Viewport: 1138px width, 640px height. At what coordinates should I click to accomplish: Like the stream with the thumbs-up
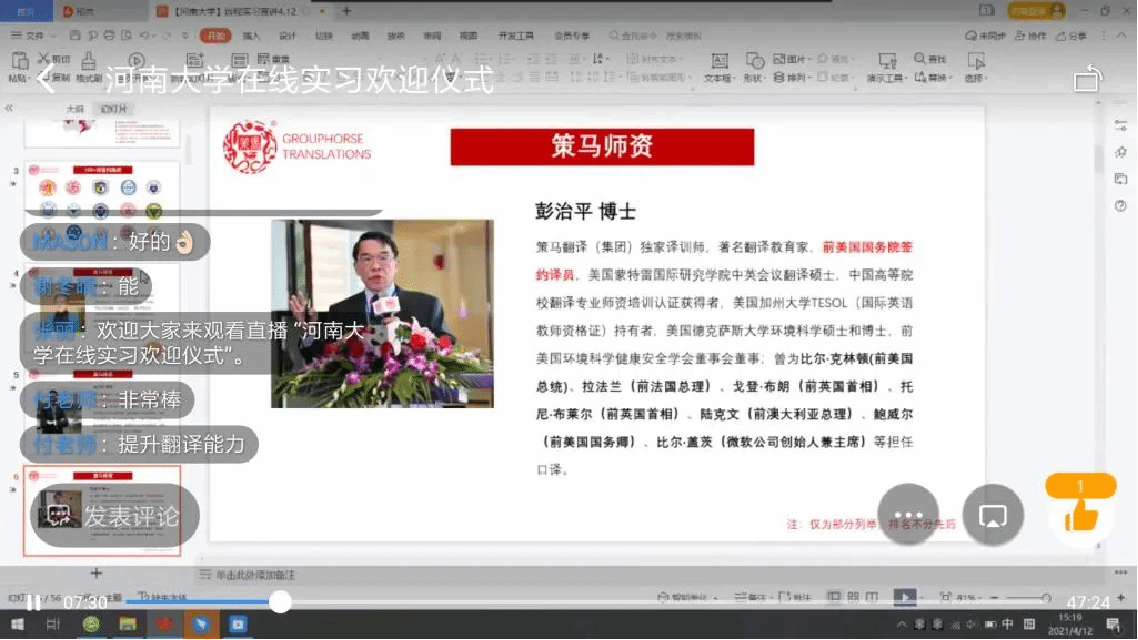[x=1081, y=518]
